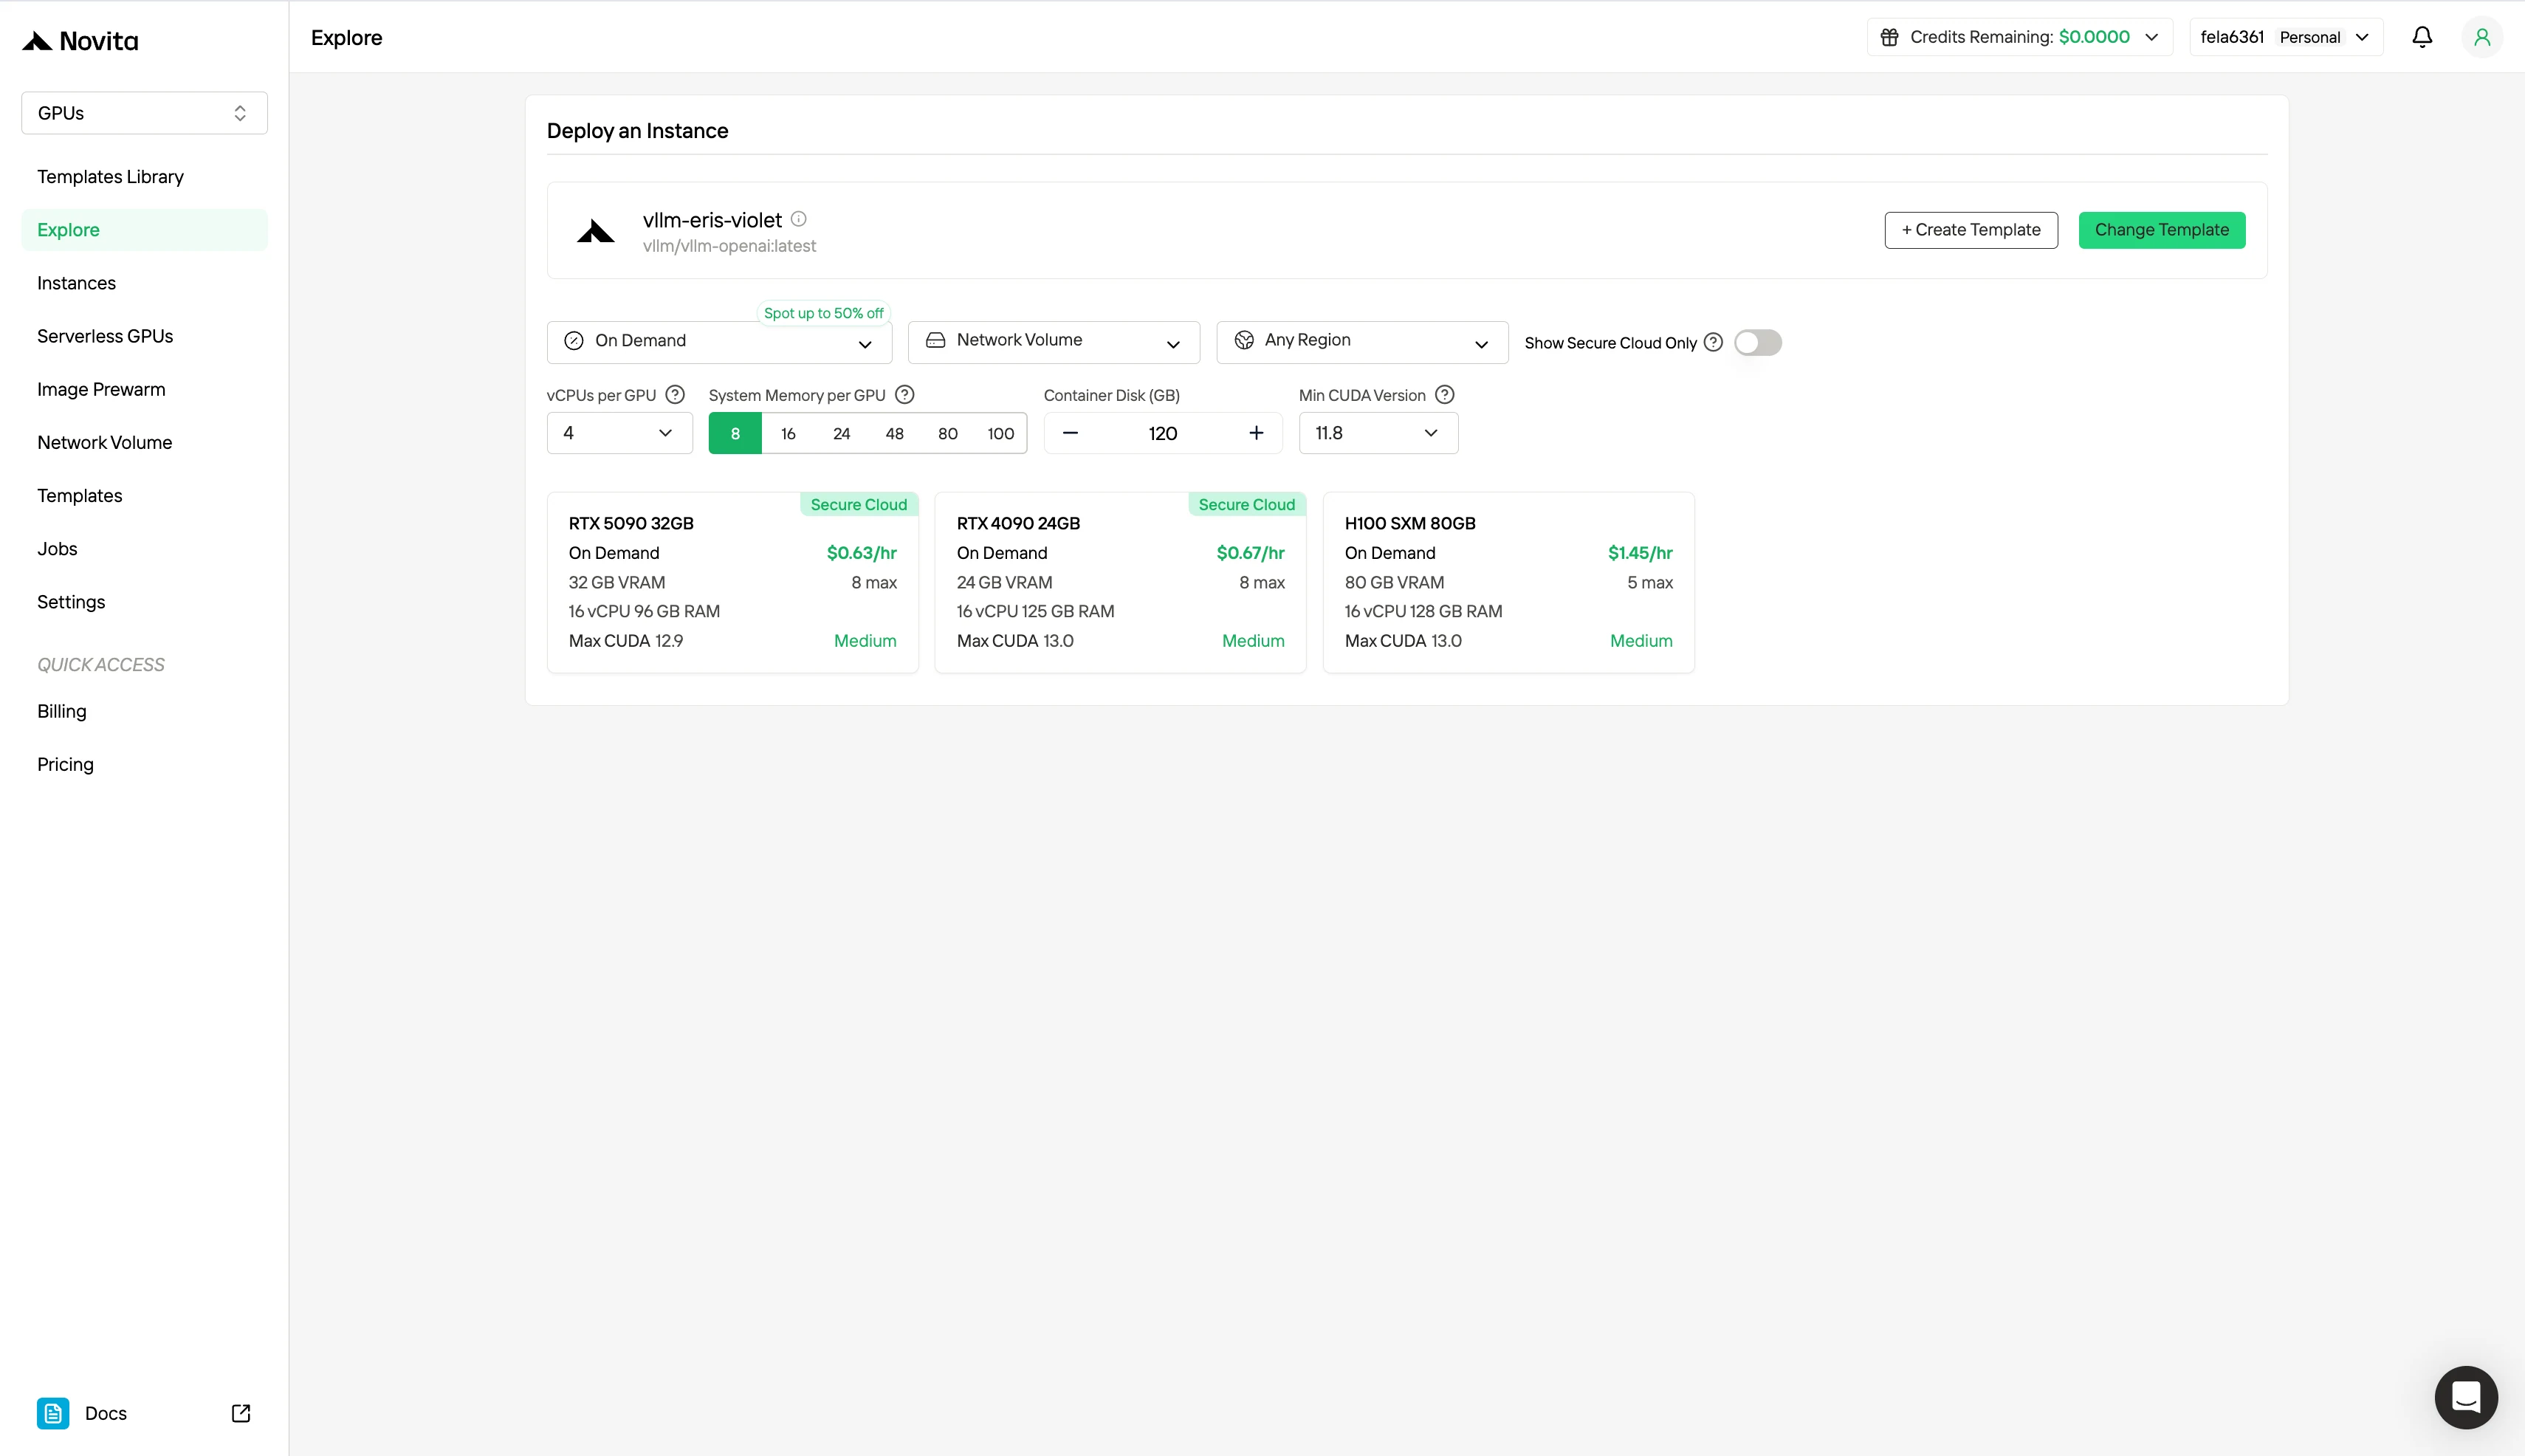Click the vllm/vllm-openai:latest image text
The image size is (2525, 1456).
pyautogui.click(x=729, y=246)
